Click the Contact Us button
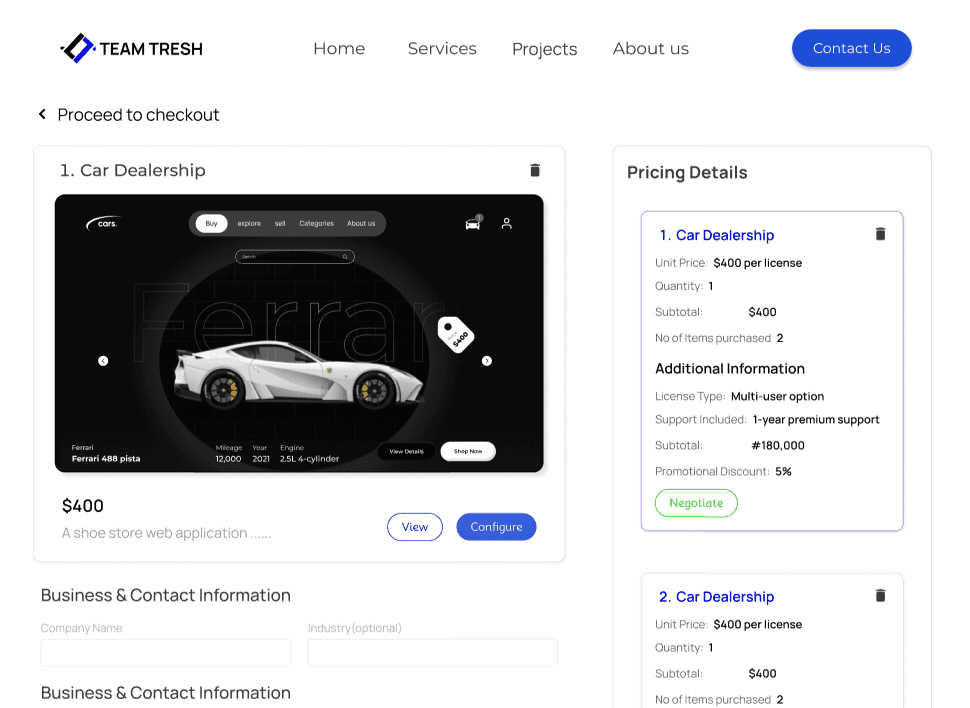 pos(851,48)
